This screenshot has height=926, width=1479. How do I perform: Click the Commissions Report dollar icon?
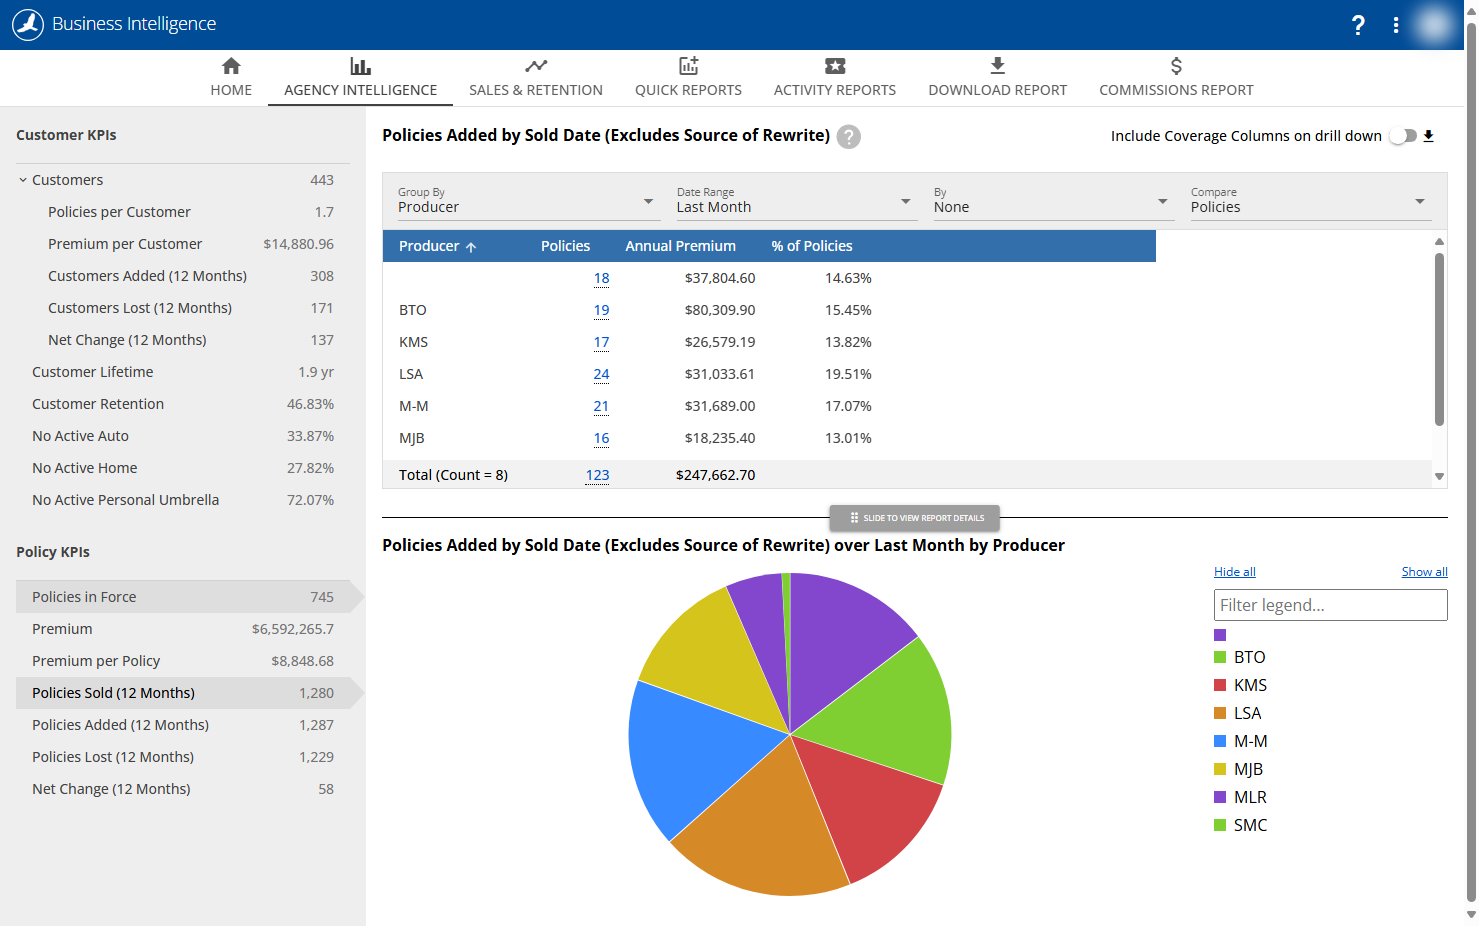click(1176, 66)
